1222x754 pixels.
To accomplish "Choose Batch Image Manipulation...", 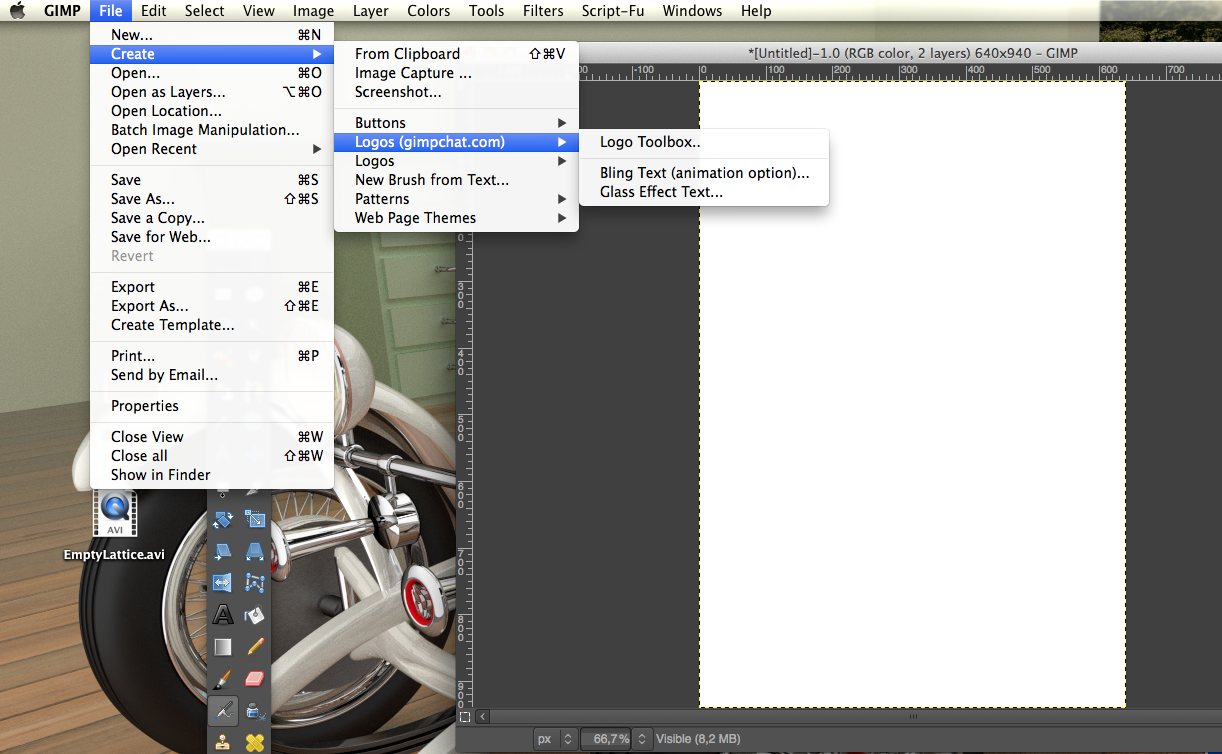I will point(211,130).
